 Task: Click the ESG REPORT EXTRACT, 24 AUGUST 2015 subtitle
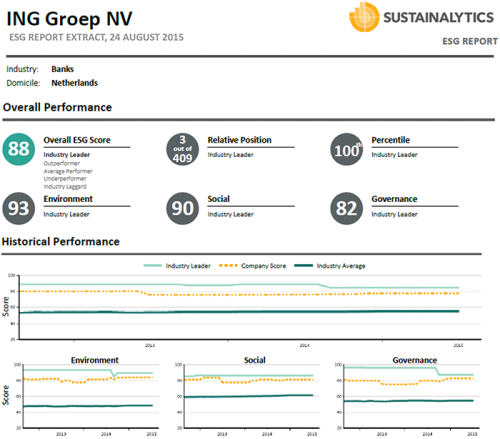(96, 37)
